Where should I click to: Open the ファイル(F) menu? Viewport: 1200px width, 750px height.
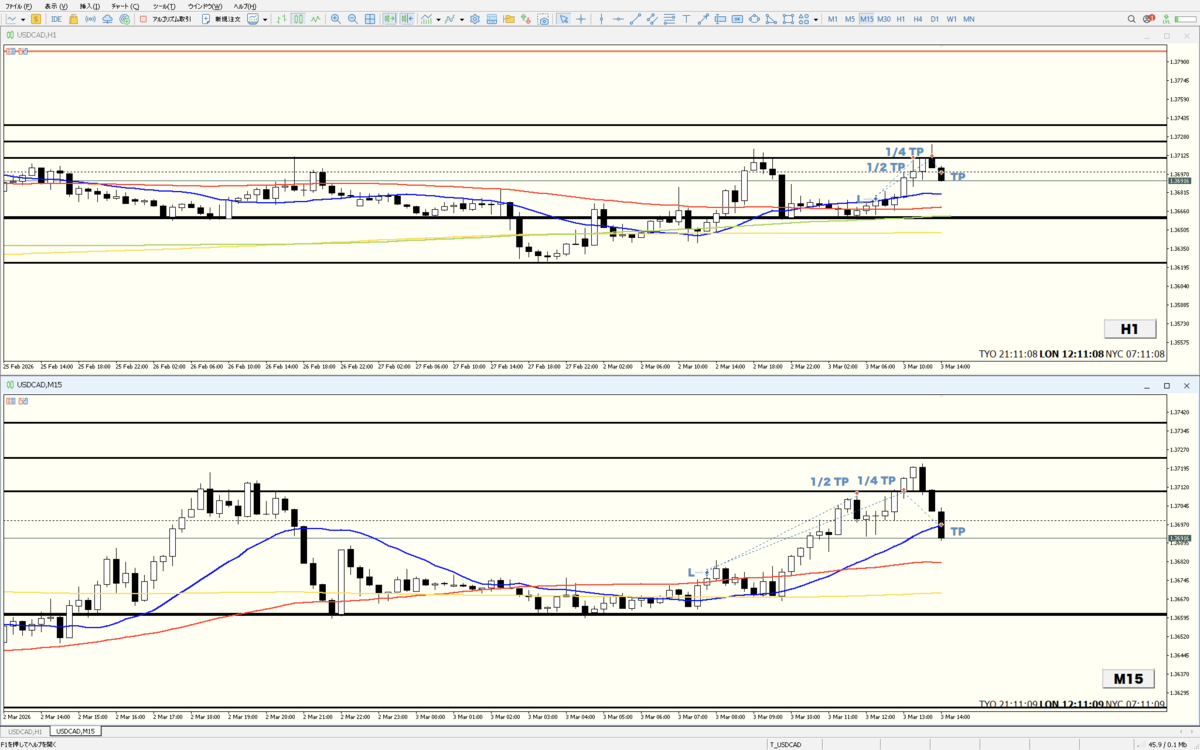(19, 6)
